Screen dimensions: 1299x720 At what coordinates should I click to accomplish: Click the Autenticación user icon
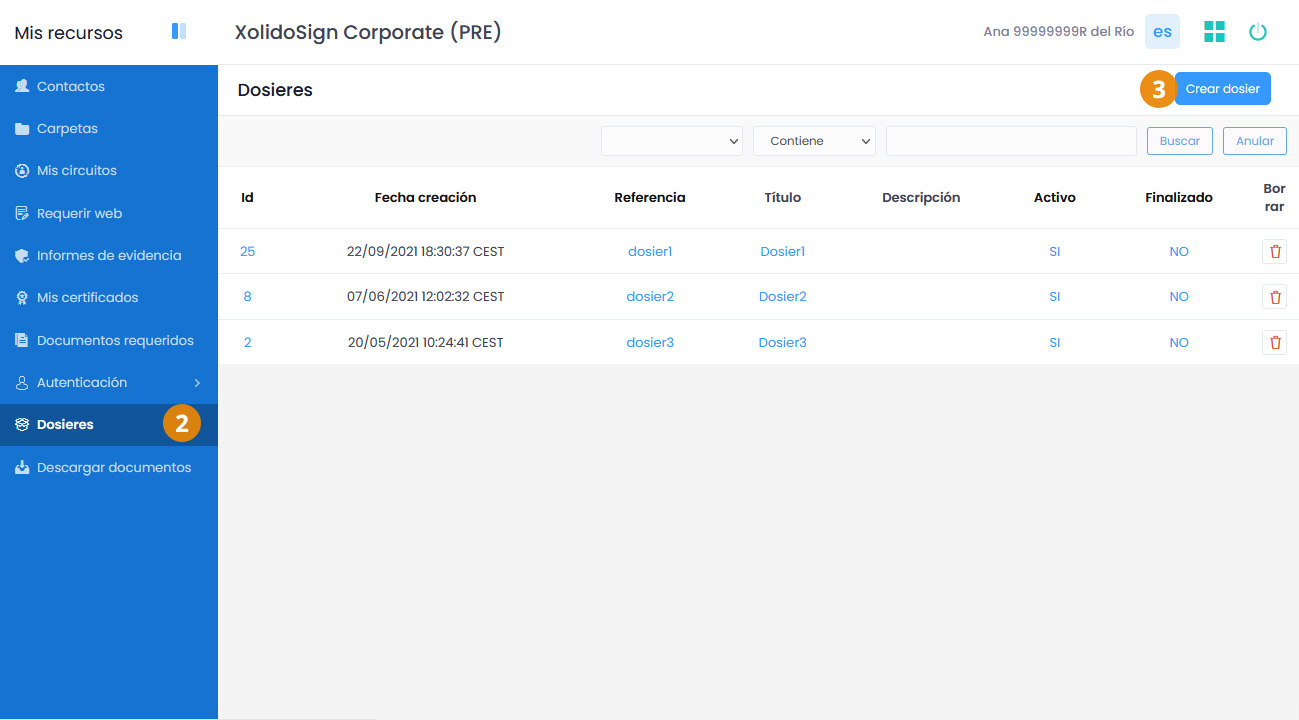[x=22, y=383]
